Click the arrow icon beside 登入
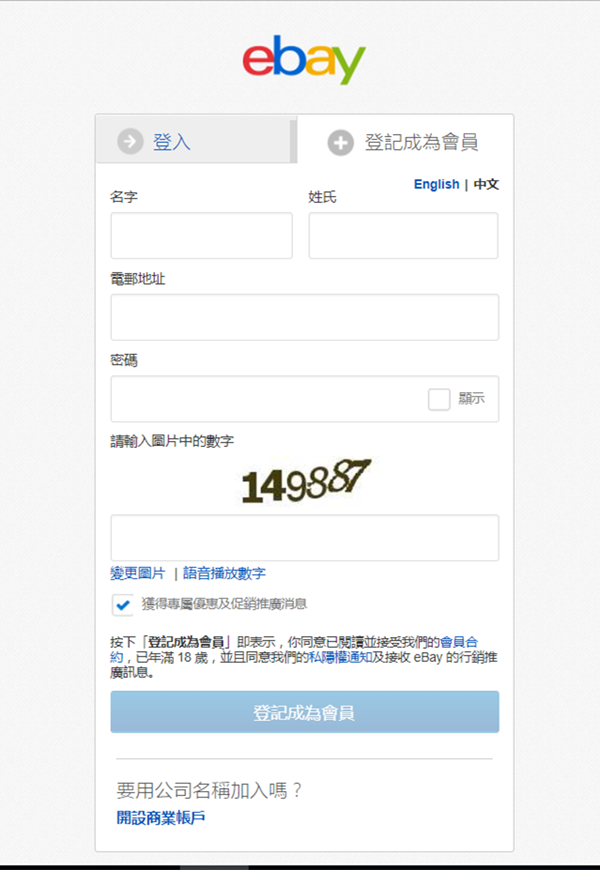Screen dimensions: 600x870 [130, 141]
